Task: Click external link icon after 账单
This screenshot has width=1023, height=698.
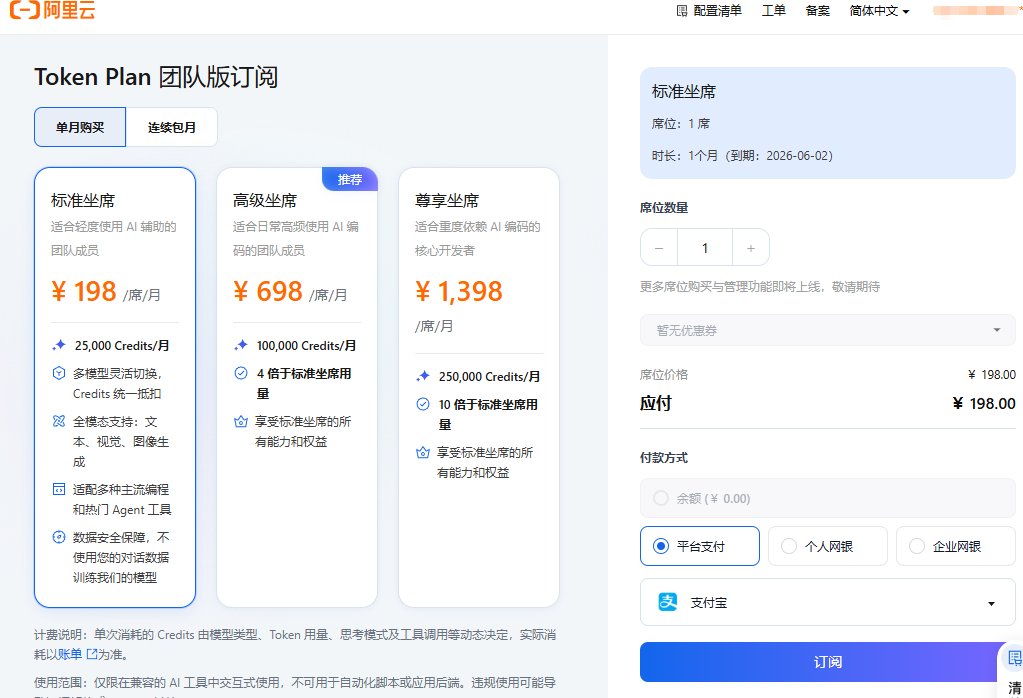Action: (x=91, y=654)
